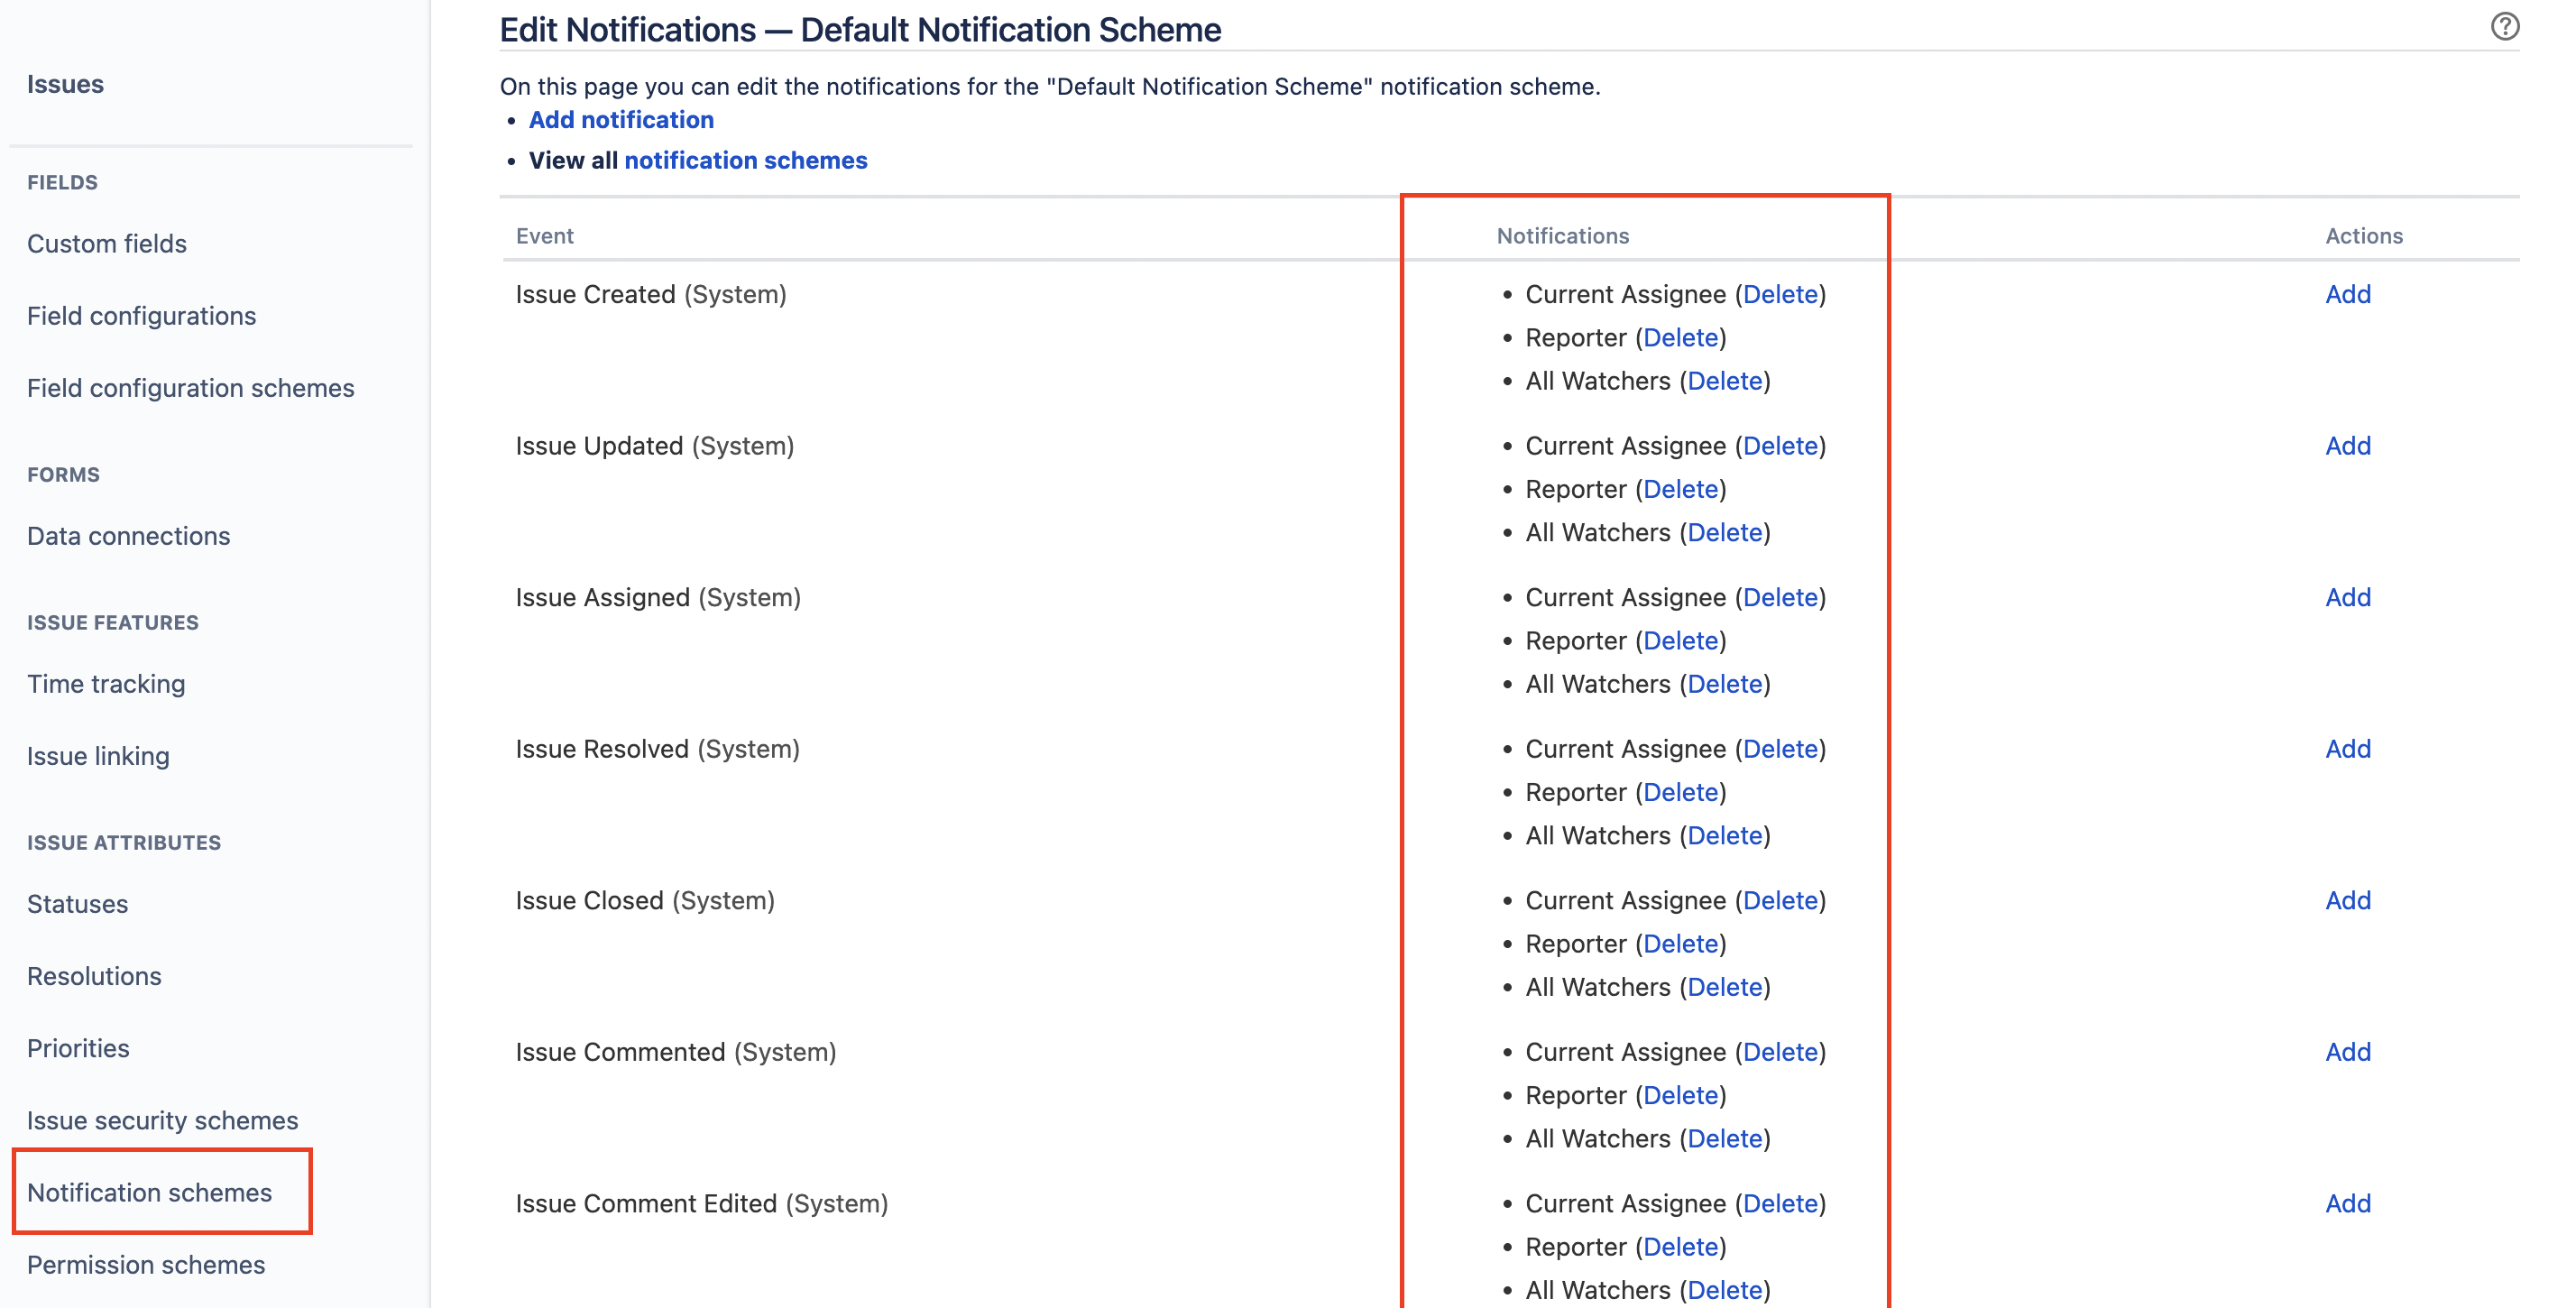Delete Reporter from Issue Comment Edited
This screenshot has width=2576, height=1308.
click(1681, 1247)
